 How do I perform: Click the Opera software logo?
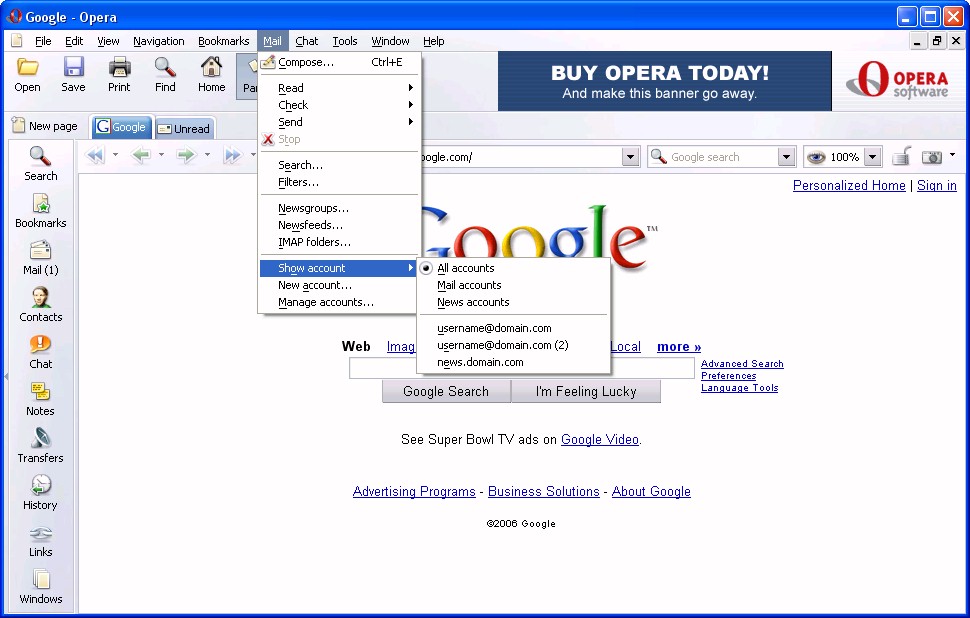coord(897,80)
